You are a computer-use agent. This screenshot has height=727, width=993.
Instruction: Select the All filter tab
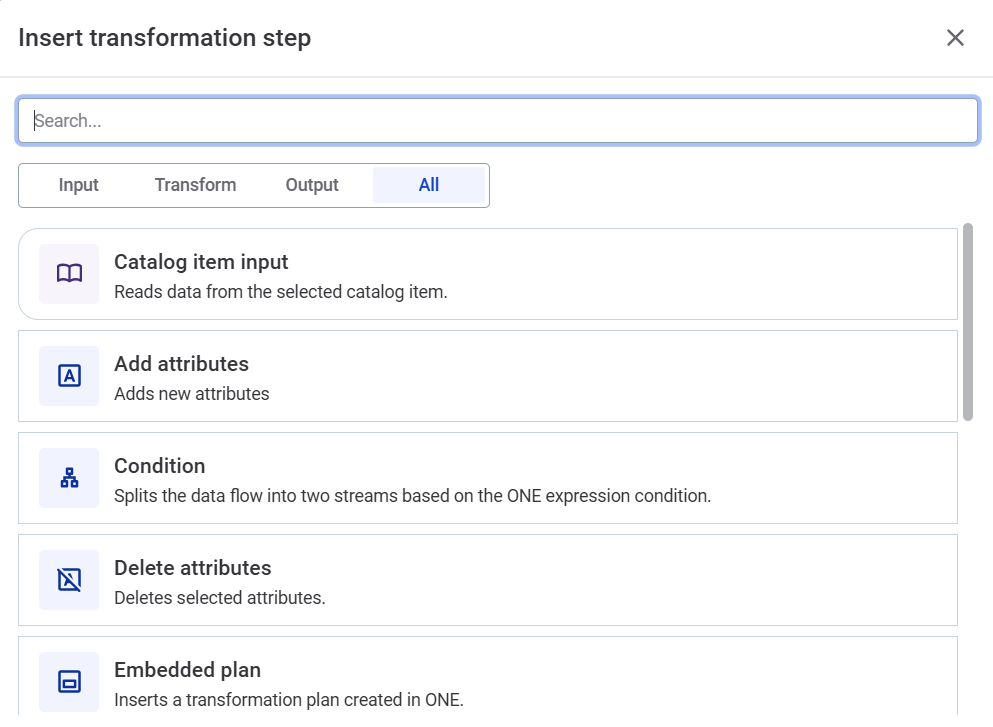429,185
